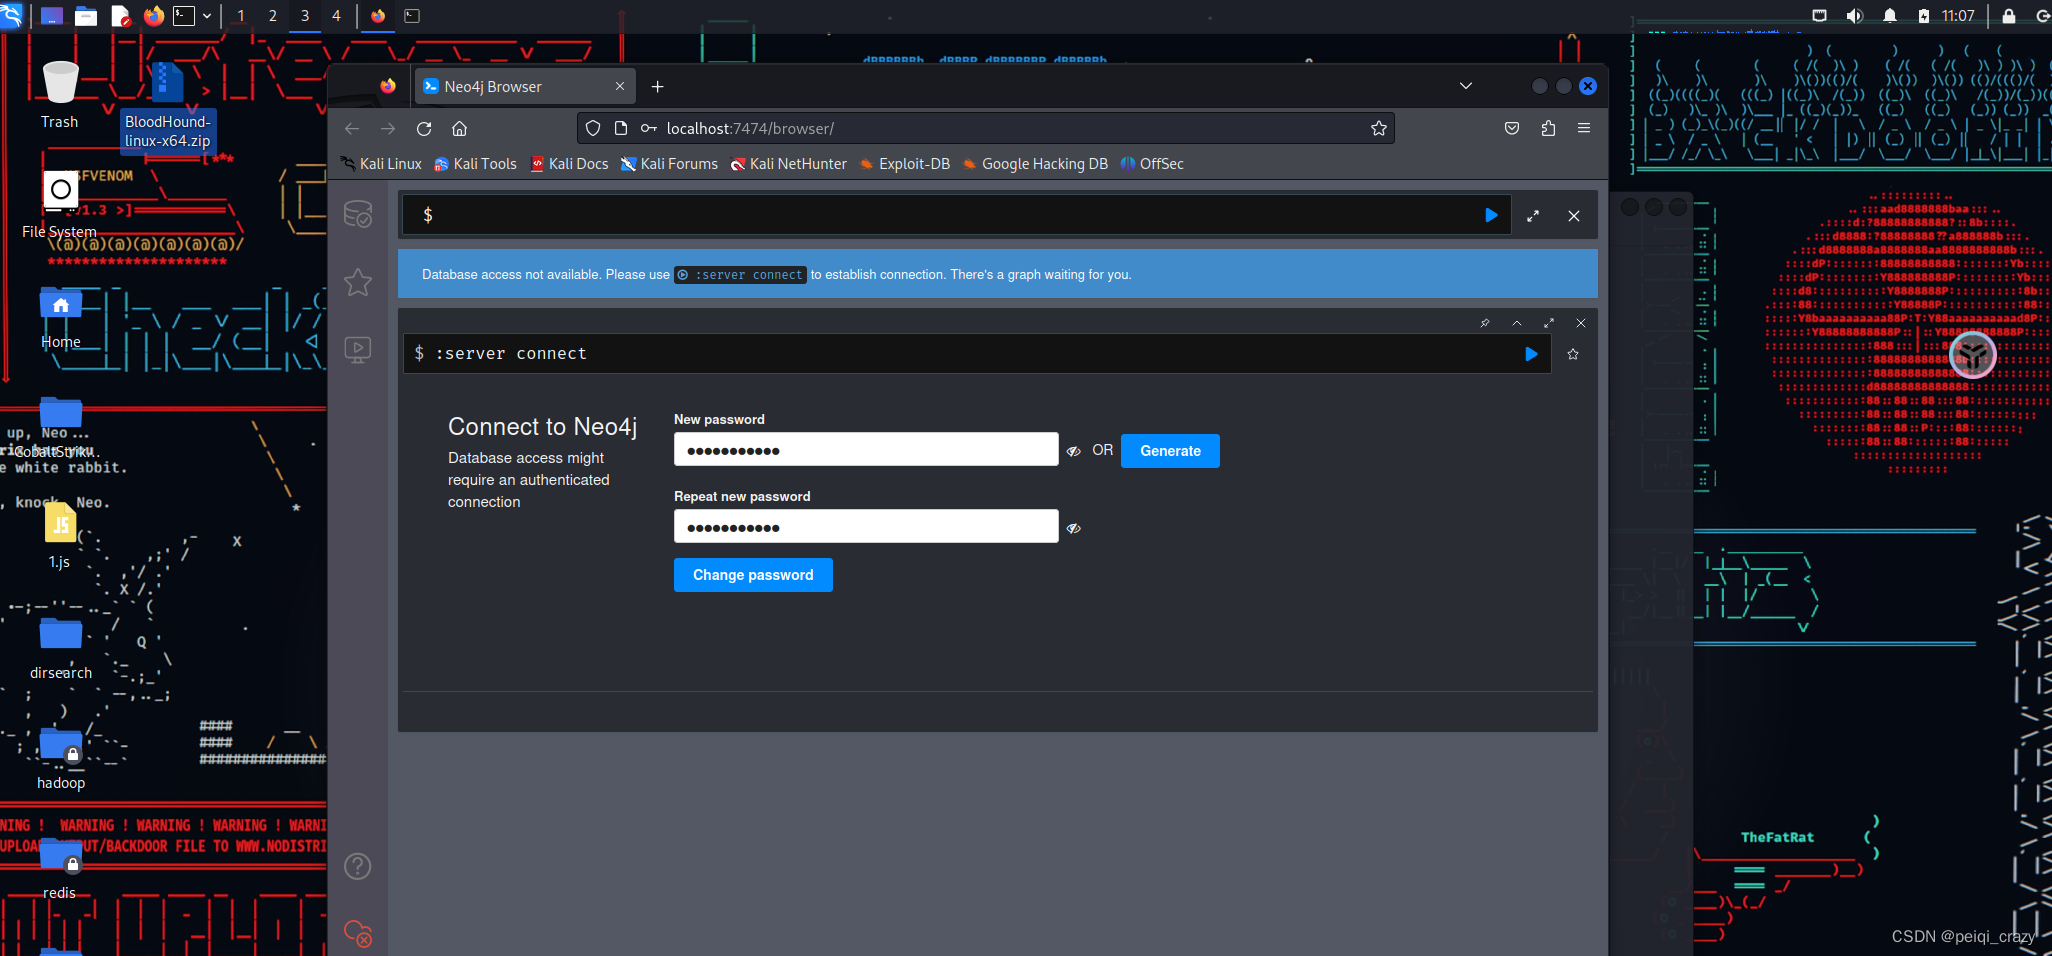Select the 1.js desktop file
This screenshot has height=956, width=2052.
60,536
